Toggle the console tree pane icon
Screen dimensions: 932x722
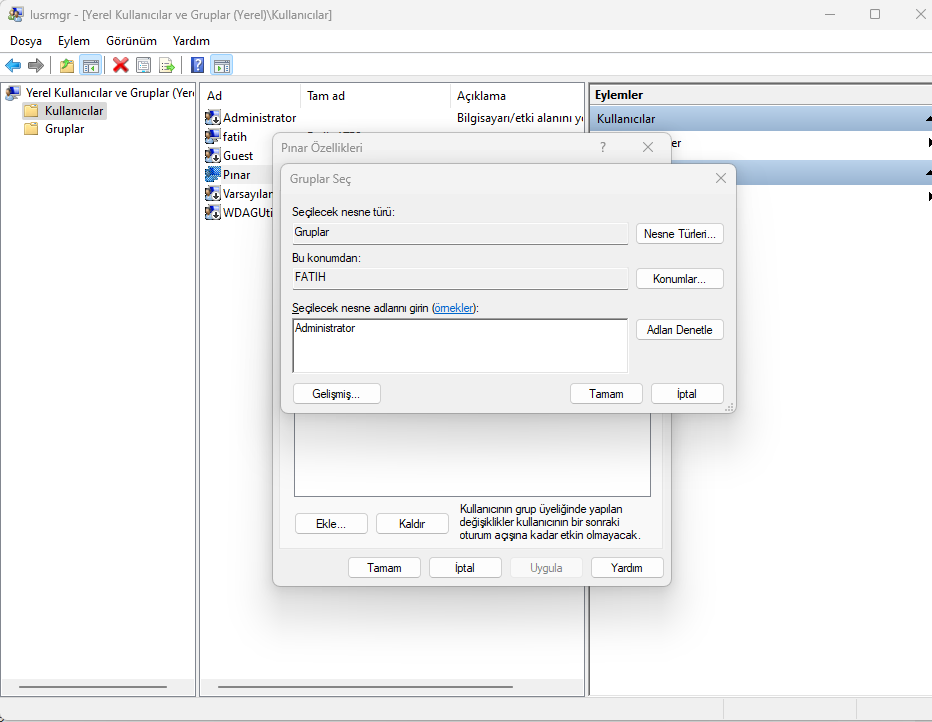pyautogui.click(x=90, y=65)
